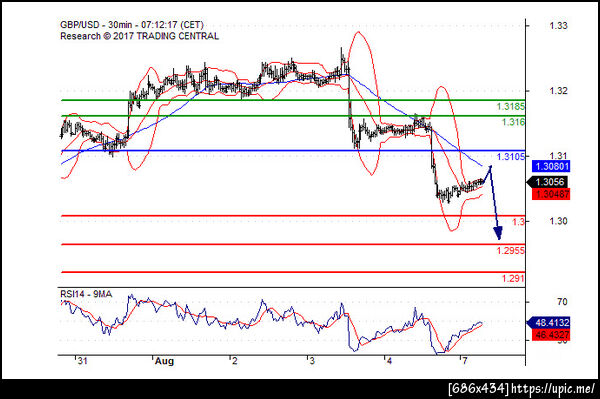Click the '2' date label on time axis
Viewport: 600px width, 399px height.
pyautogui.click(x=235, y=361)
